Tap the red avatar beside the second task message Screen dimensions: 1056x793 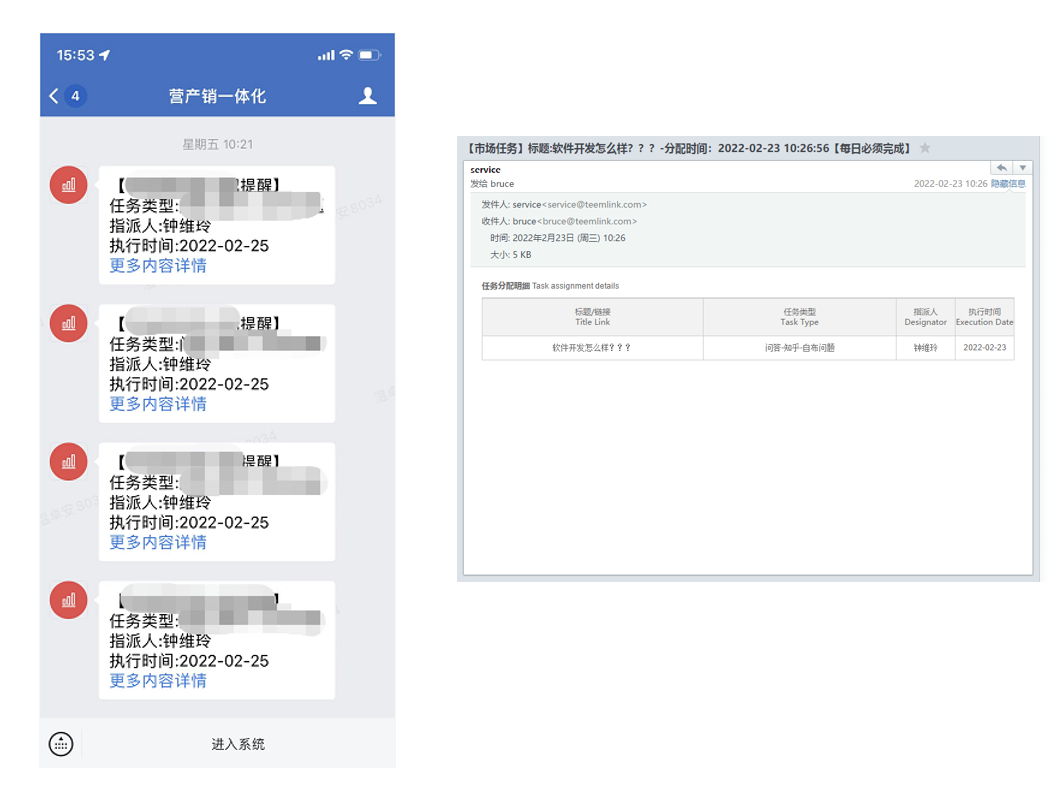tap(68, 323)
